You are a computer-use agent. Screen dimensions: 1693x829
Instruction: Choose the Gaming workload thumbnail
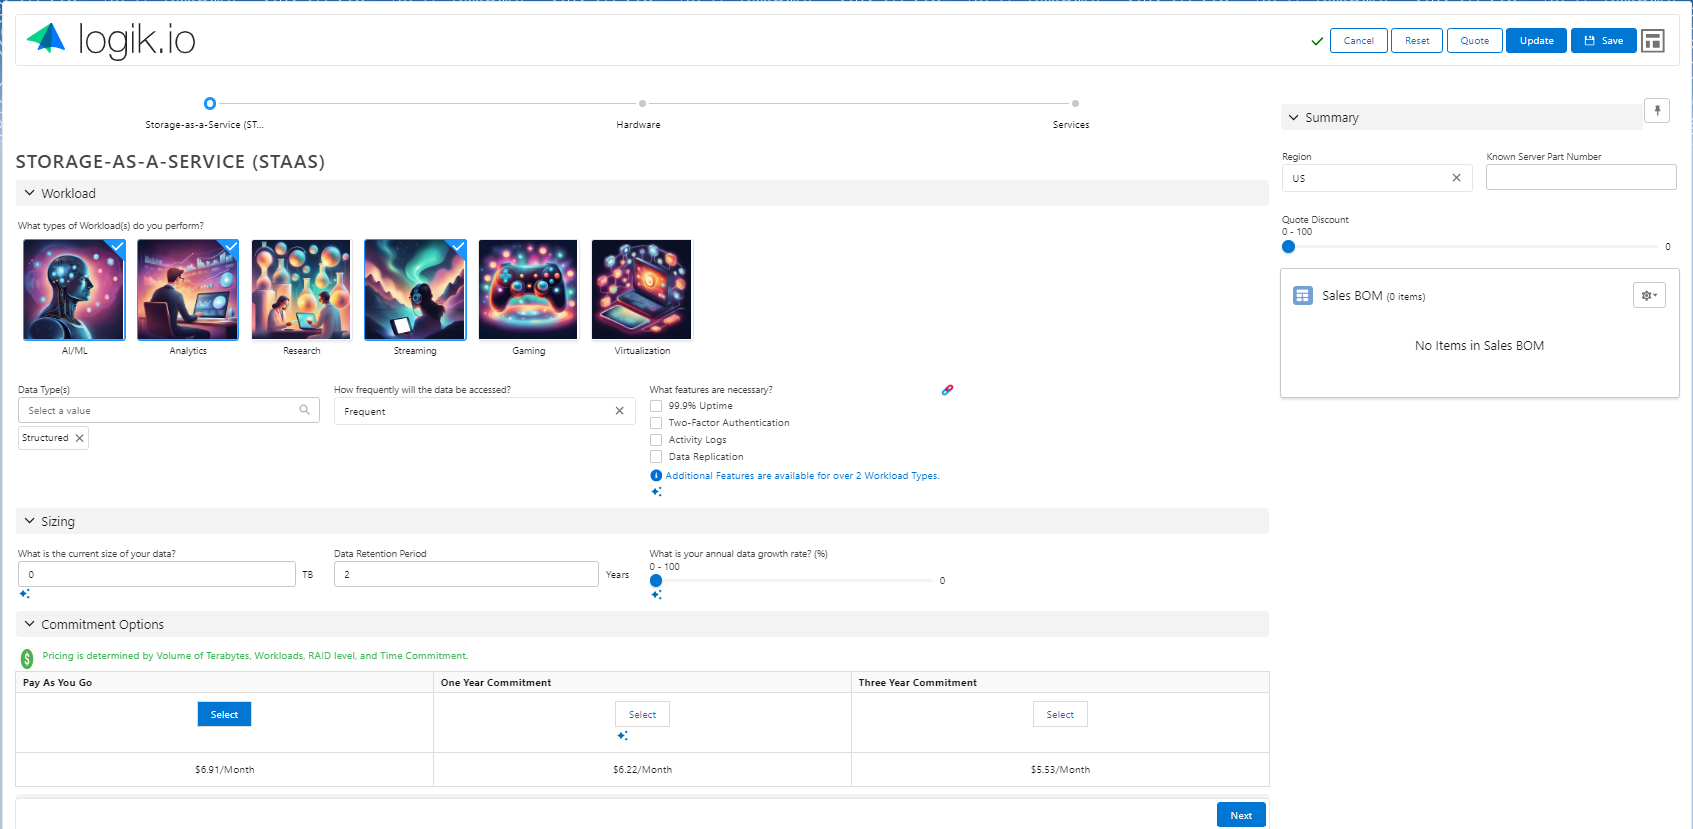[528, 290]
